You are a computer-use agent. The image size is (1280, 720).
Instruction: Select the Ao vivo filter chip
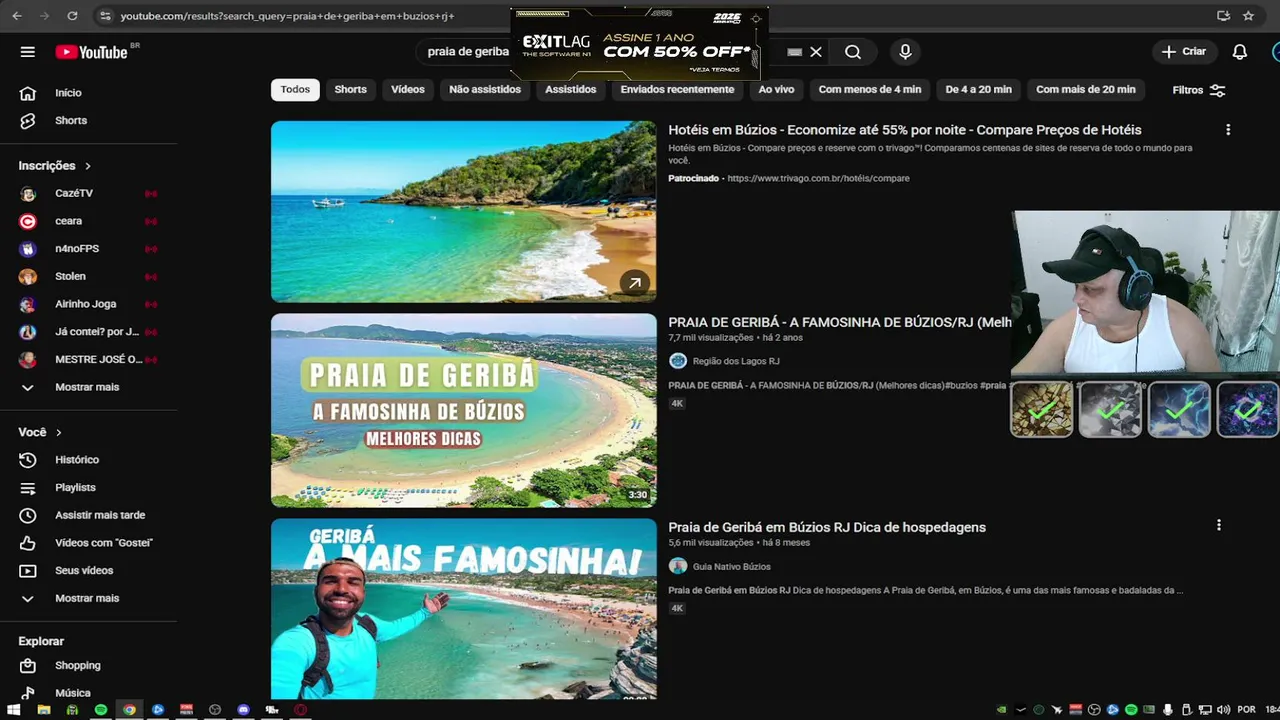pos(776,90)
